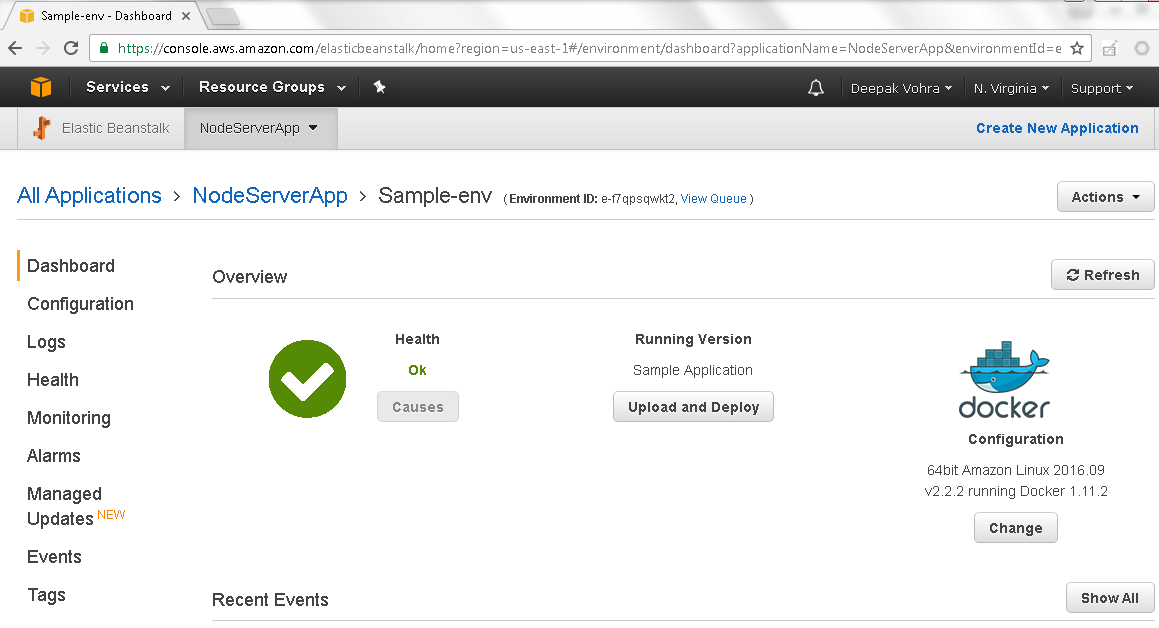Click the Recent Events heading

pyautogui.click(x=270, y=600)
